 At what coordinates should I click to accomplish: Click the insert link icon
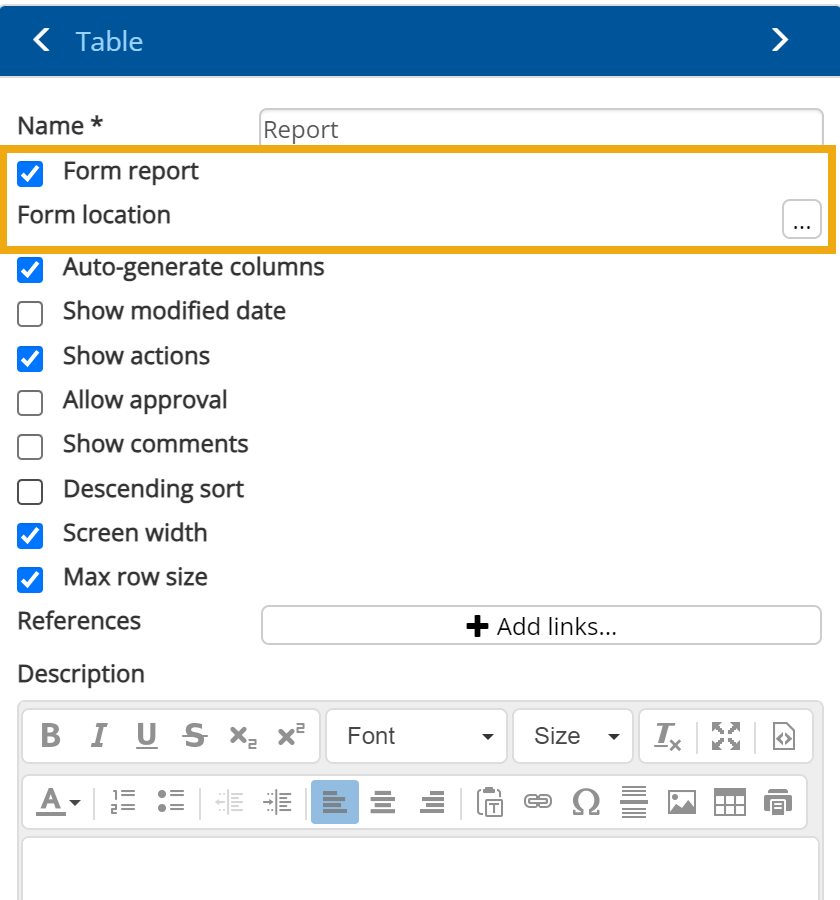click(x=538, y=801)
